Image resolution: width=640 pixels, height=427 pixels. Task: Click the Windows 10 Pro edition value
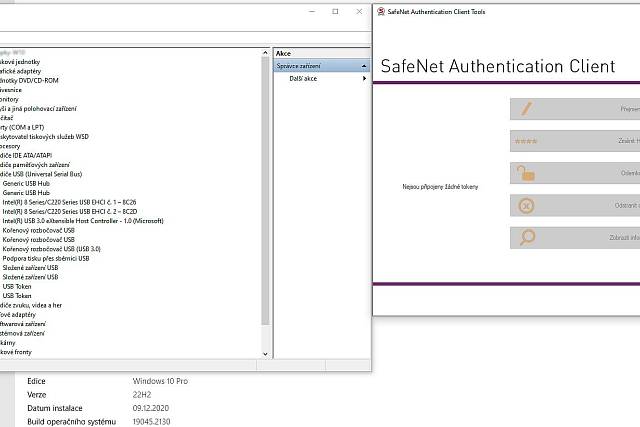tap(160, 381)
